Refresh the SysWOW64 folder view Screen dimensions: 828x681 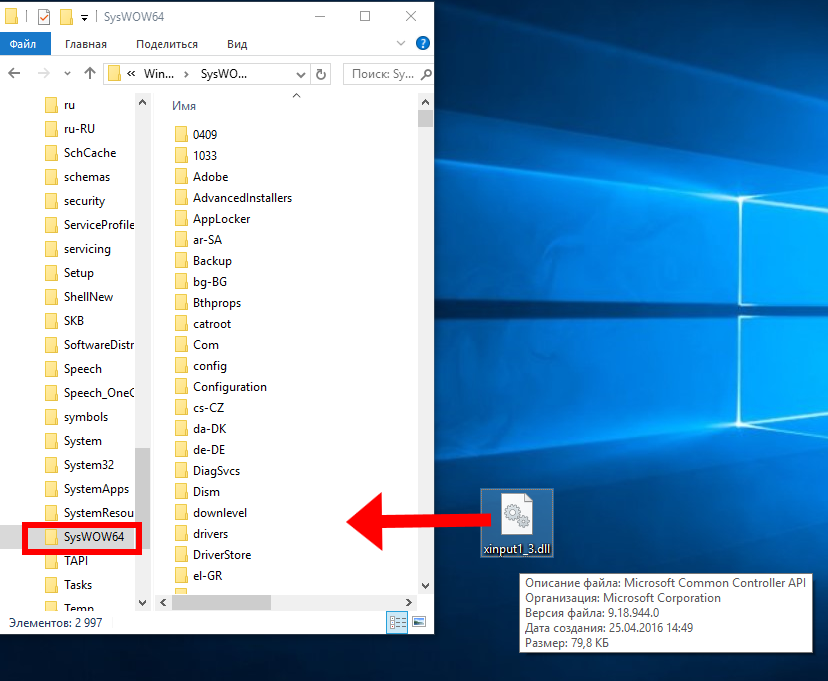(321, 74)
